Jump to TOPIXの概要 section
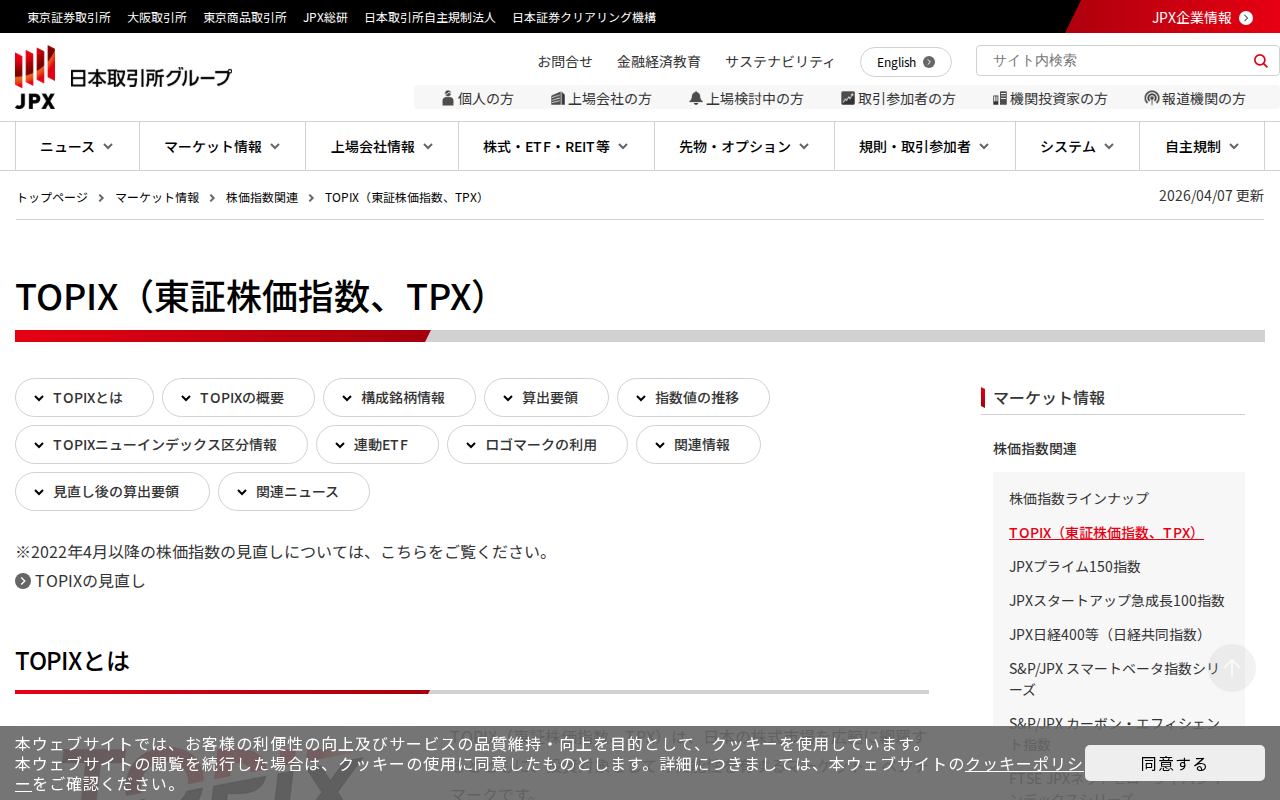The width and height of the screenshot is (1280, 800). [238, 398]
